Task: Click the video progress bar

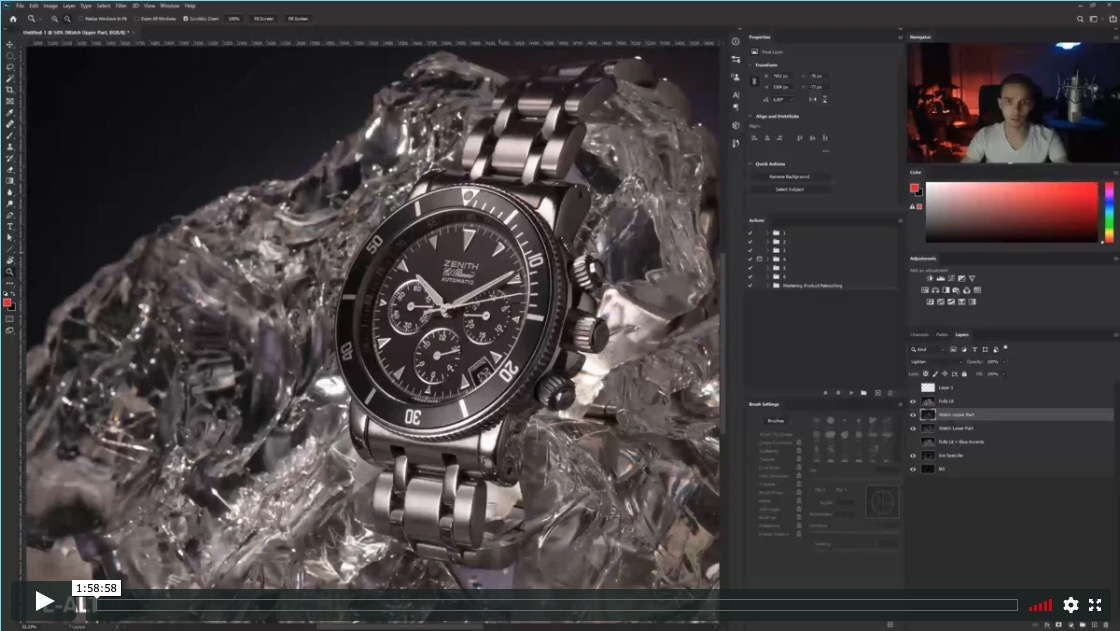Action: coord(557,605)
